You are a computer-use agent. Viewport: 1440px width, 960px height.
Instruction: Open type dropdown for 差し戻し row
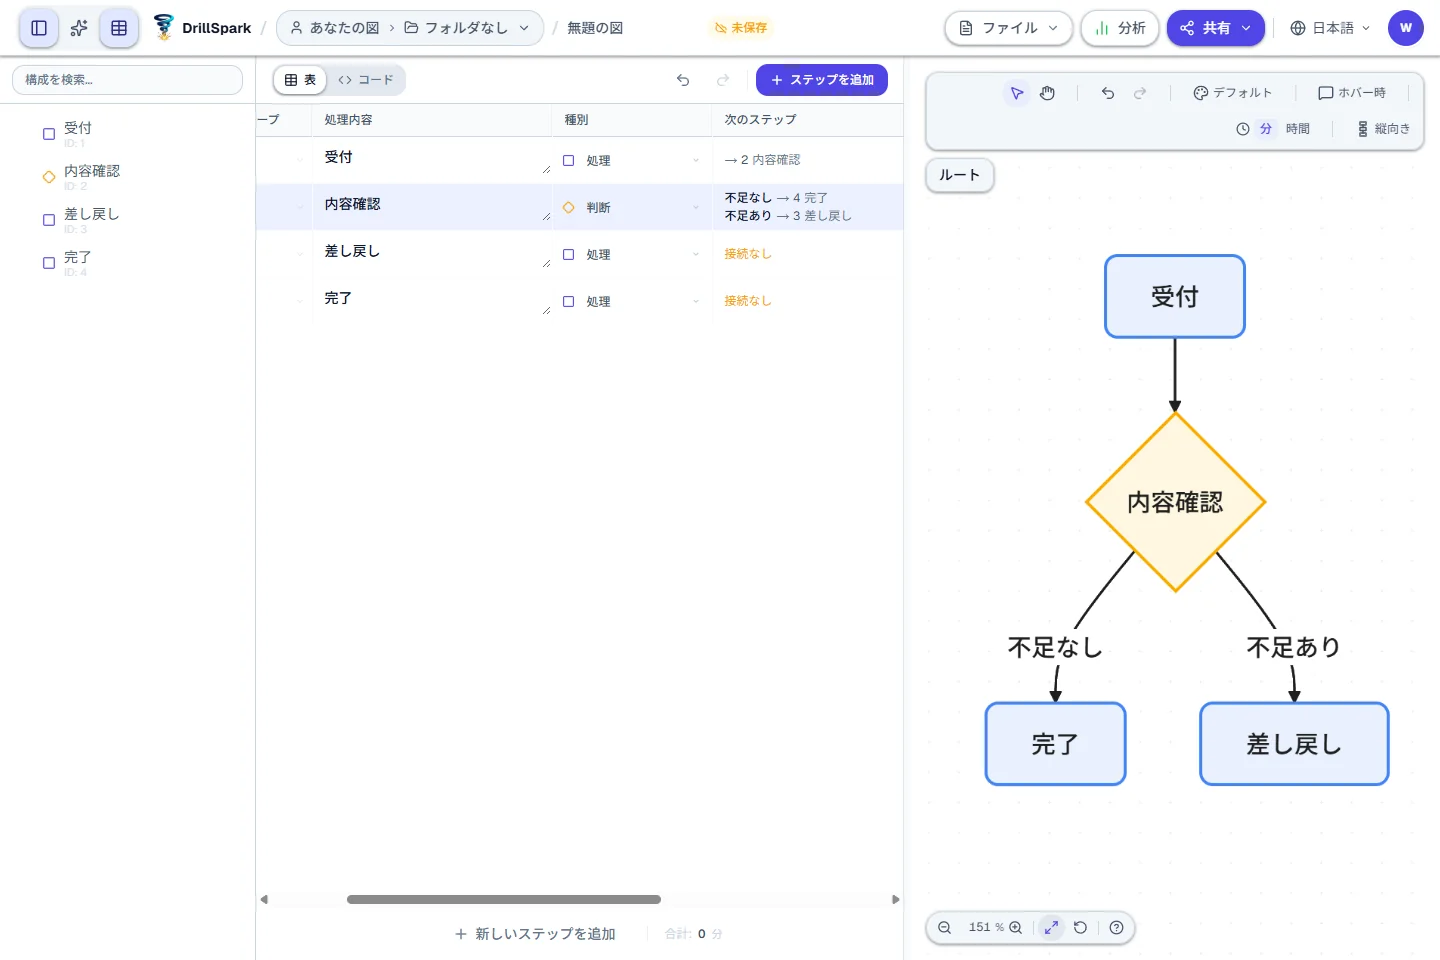coord(632,254)
